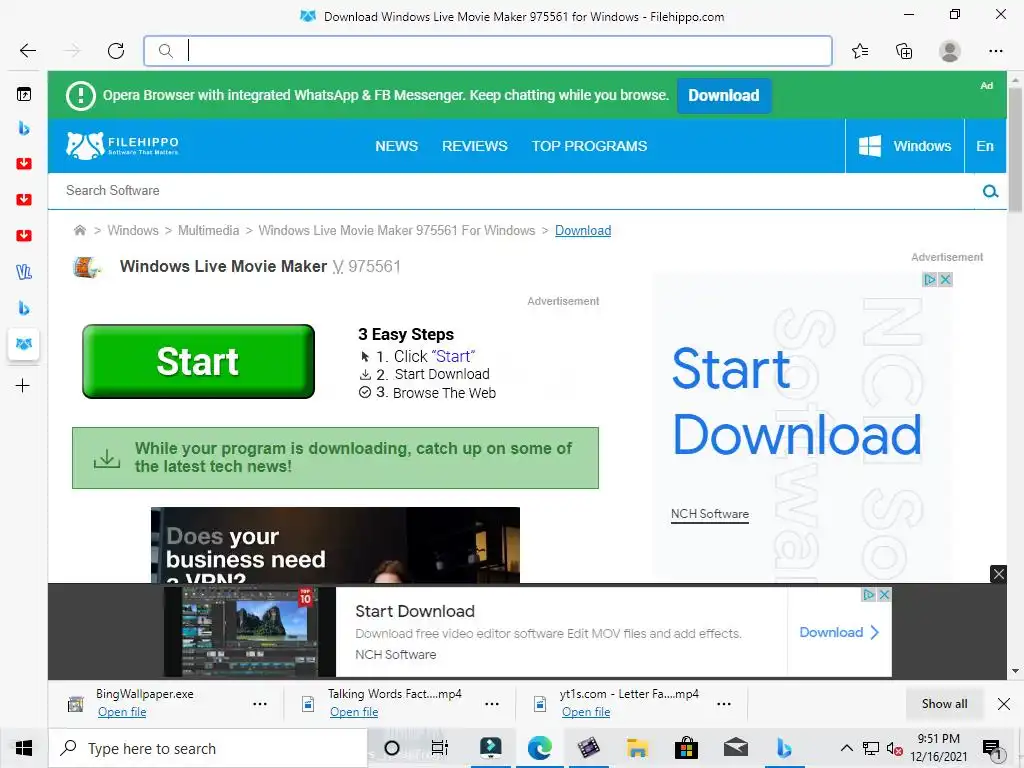The height and width of the screenshot is (768, 1024).
Task: Click the large Start Download ad text
Action: [796, 402]
